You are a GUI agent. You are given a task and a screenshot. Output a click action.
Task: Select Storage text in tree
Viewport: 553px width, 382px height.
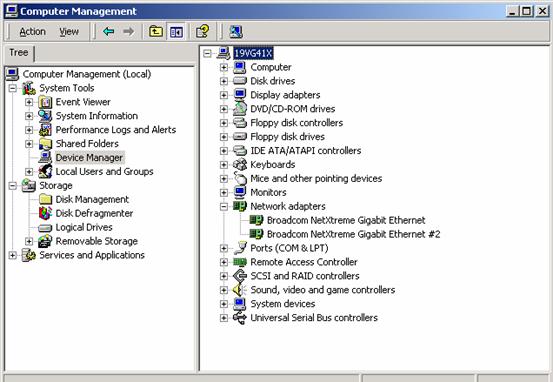coord(55,186)
